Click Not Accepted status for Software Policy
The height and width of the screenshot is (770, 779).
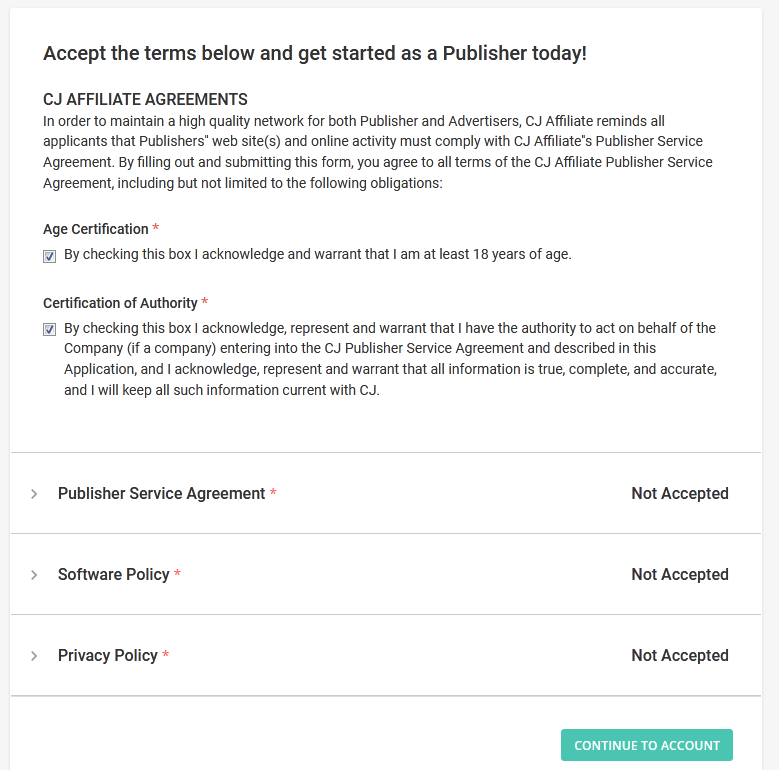click(x=680, y=575)
